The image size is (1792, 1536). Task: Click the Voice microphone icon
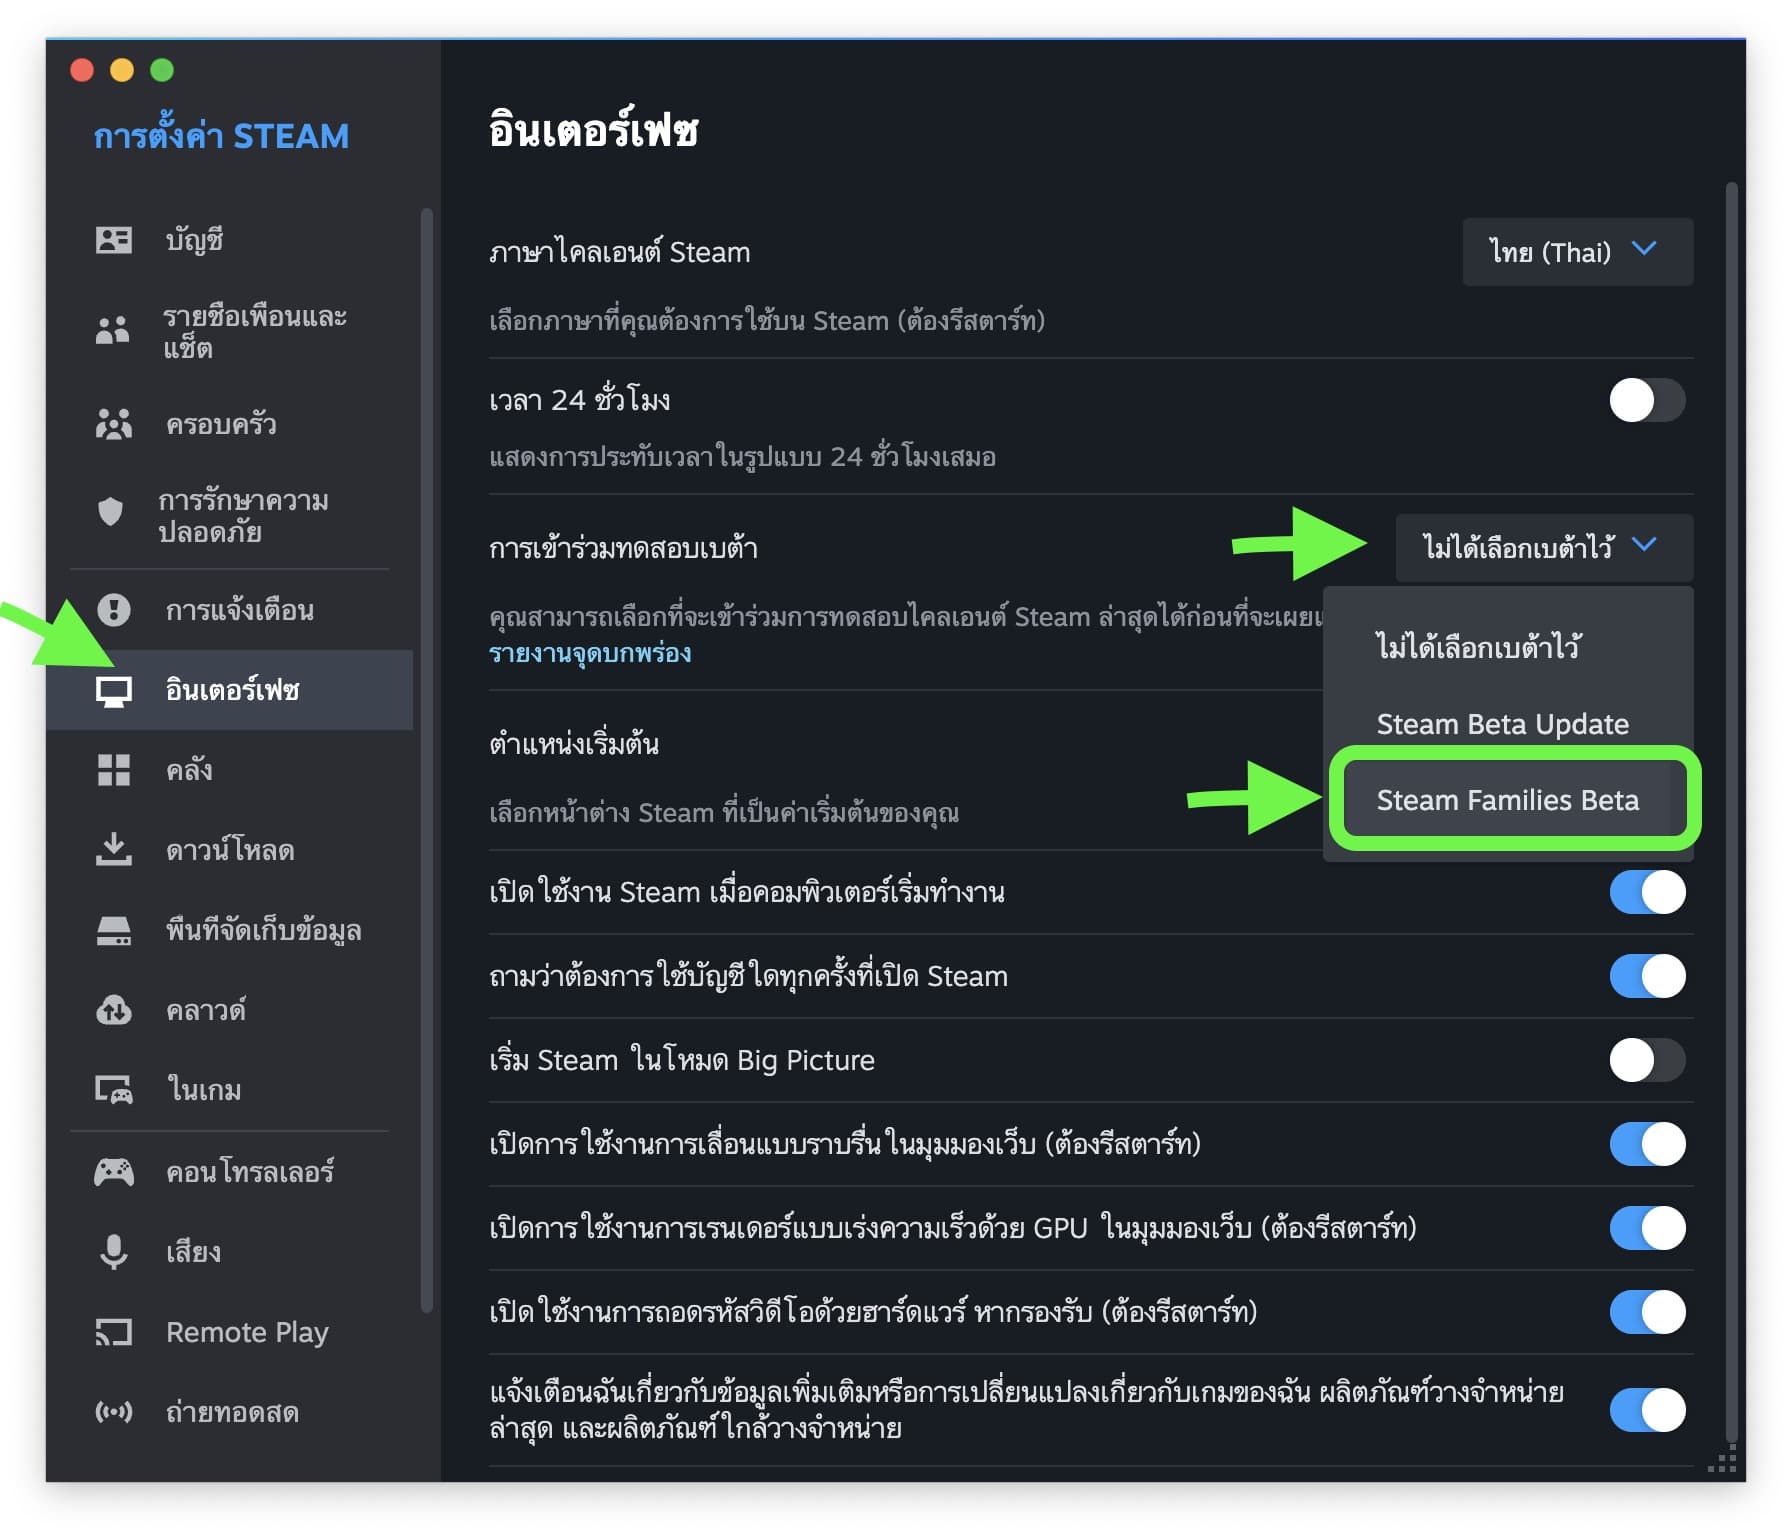pos(113,1252)
